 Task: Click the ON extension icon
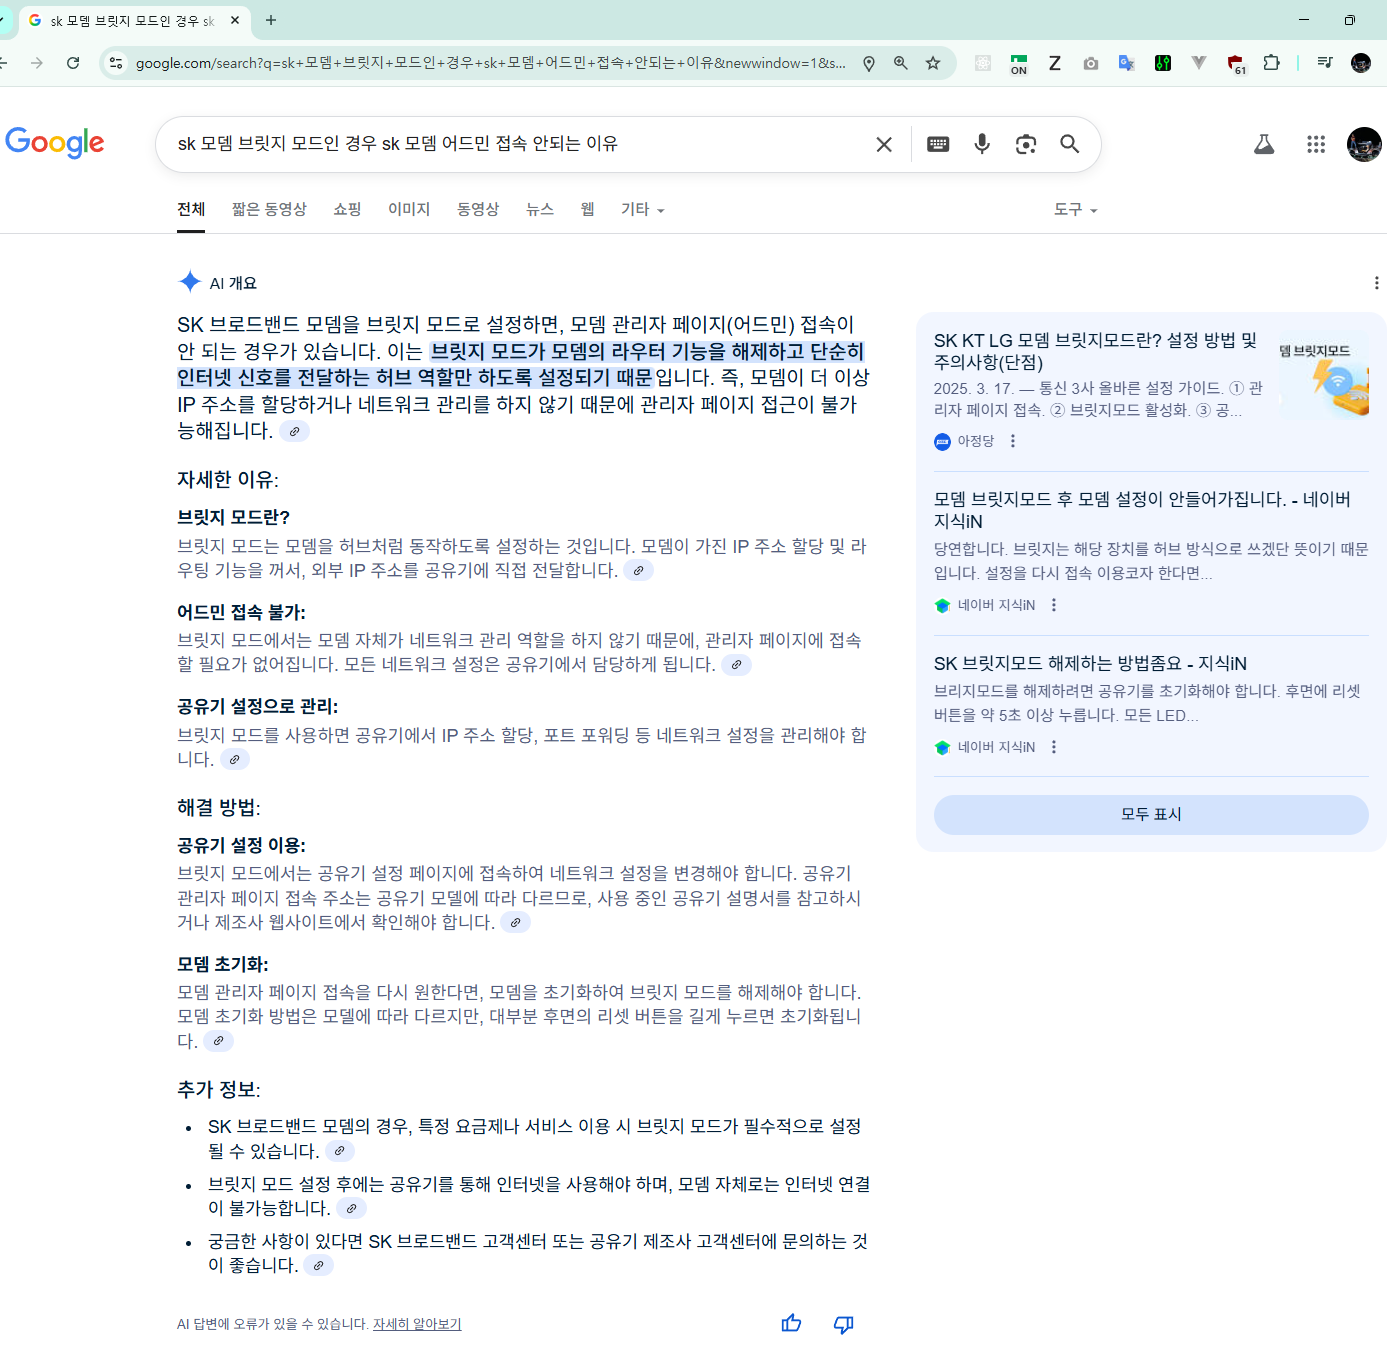tap(1019, 63)
